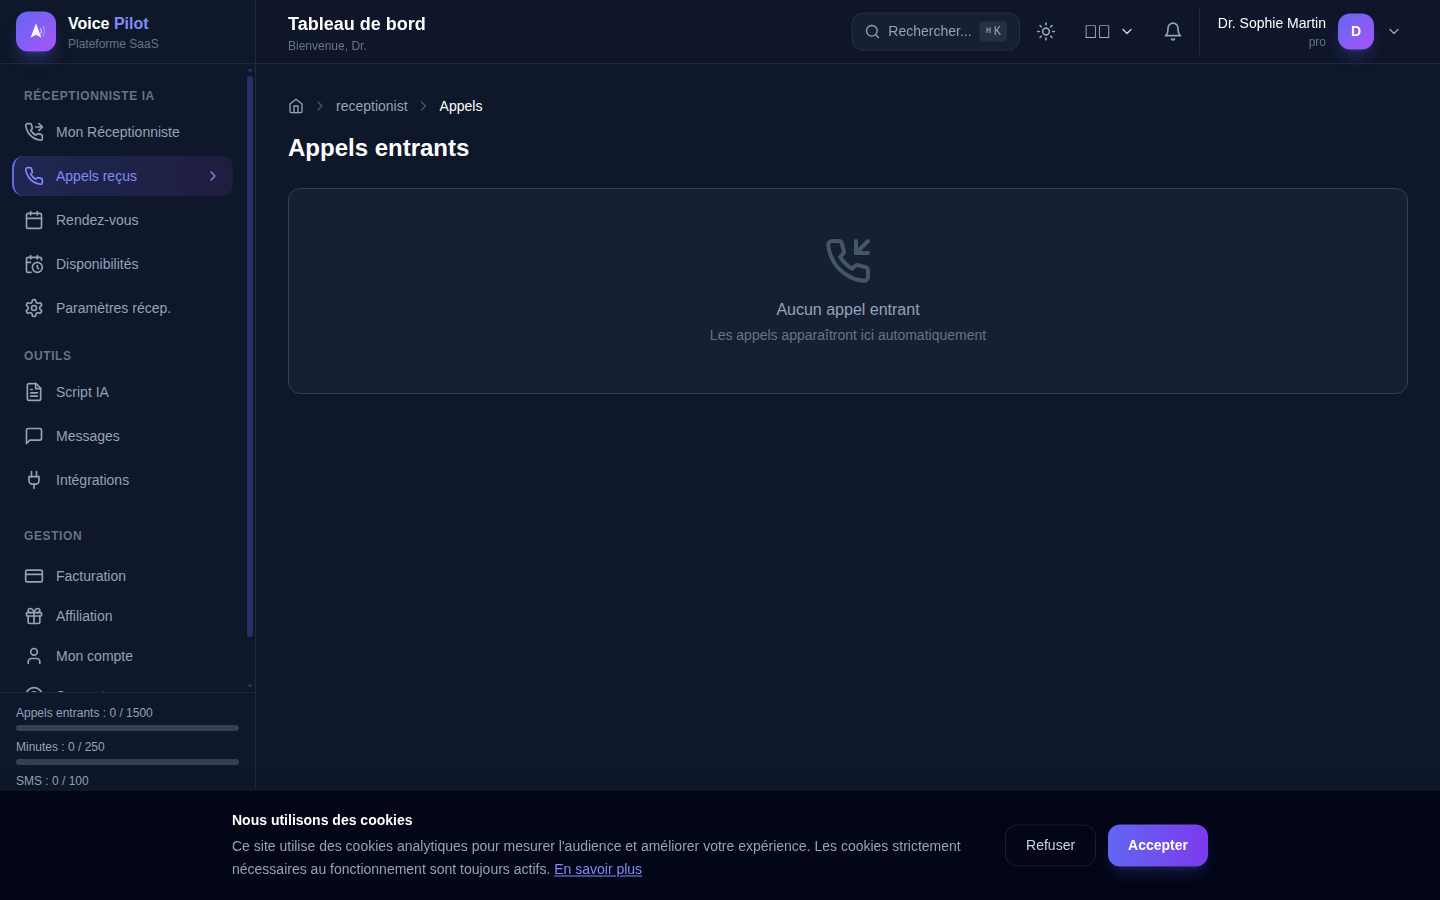Click the search magnifier icon

point(872,31)
